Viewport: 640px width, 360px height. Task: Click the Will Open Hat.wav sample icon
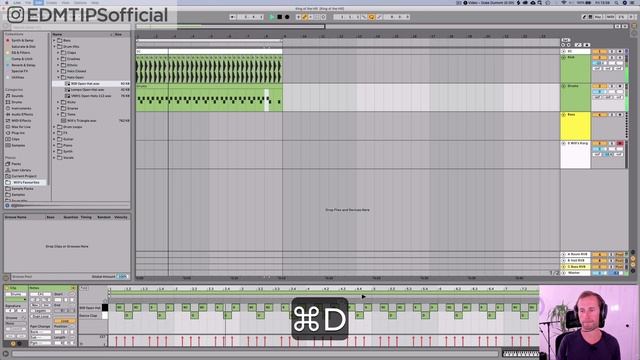pyautogui.click(x=68, y=83)
